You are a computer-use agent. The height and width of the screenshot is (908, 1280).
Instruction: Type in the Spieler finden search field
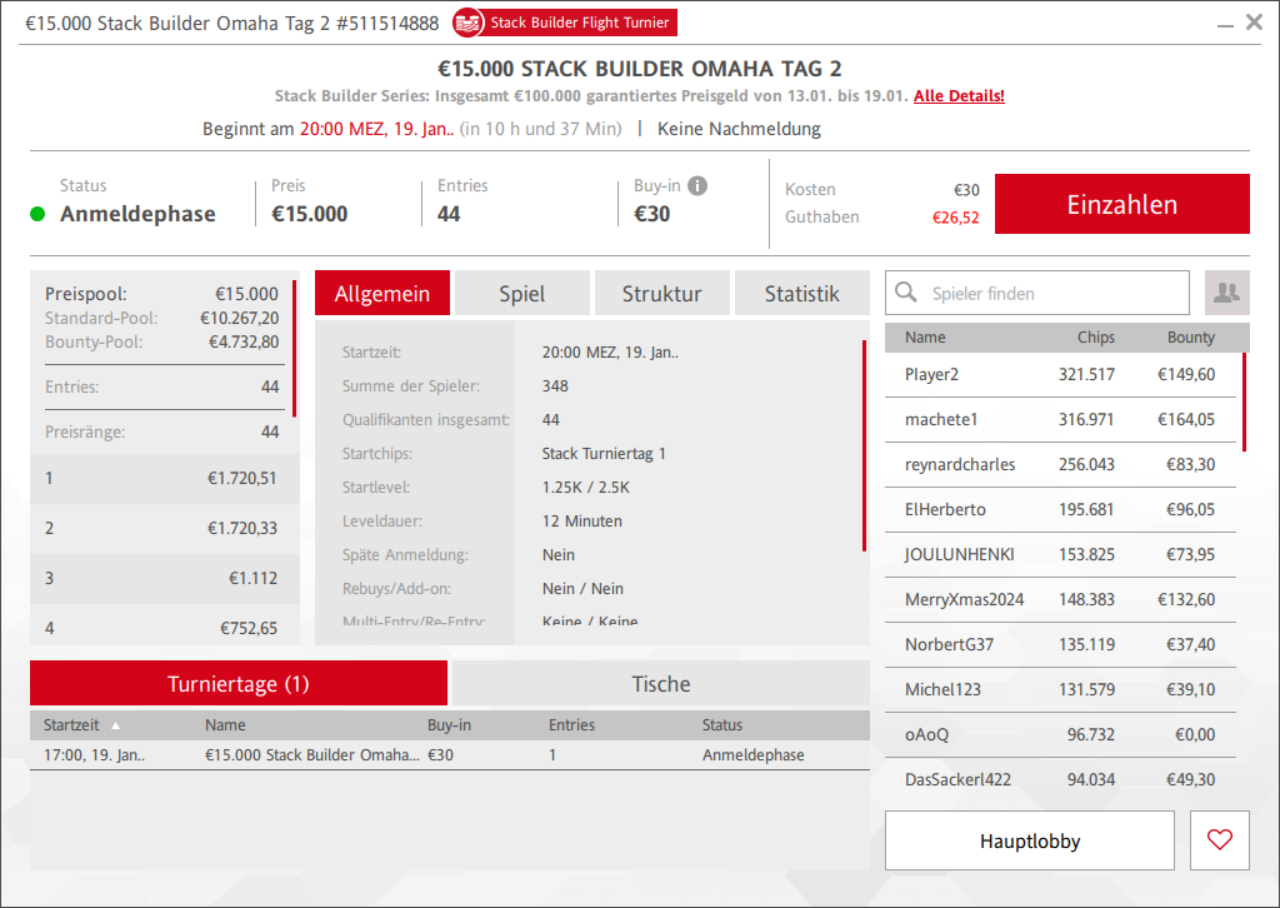pyautogui.click(x=1037, y=293)
